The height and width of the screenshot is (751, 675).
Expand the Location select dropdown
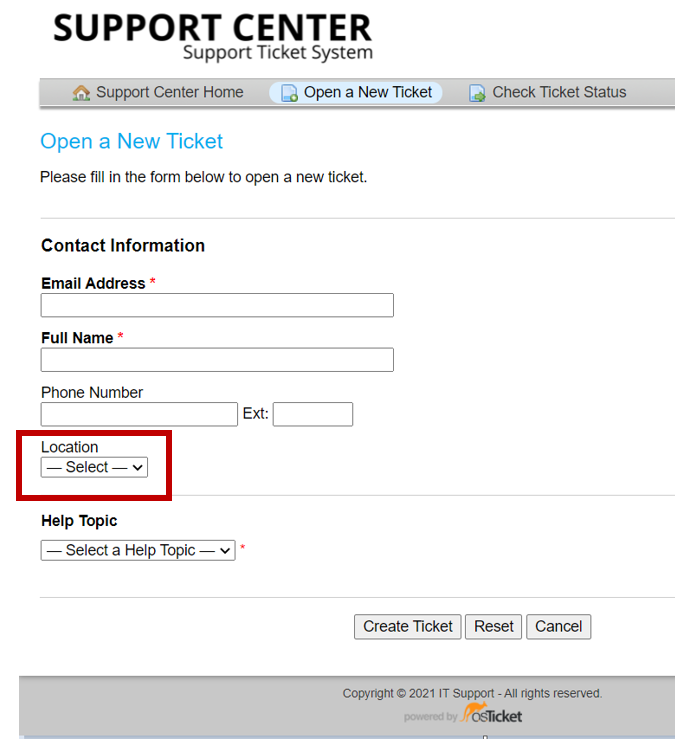(94, 467)
